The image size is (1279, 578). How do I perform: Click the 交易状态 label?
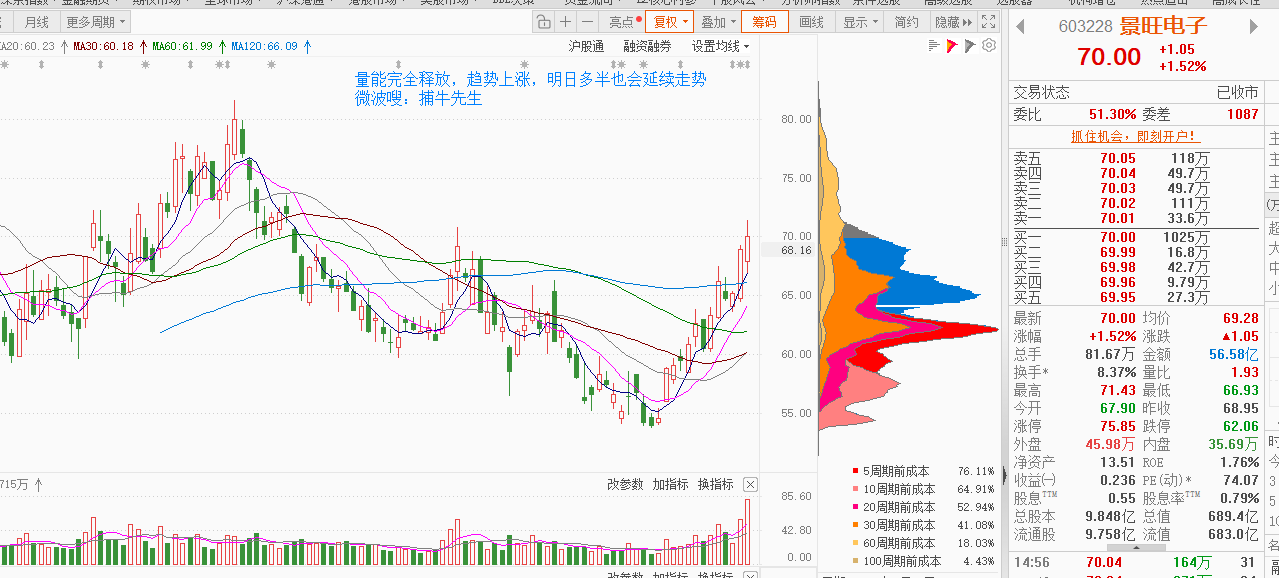1041,92
